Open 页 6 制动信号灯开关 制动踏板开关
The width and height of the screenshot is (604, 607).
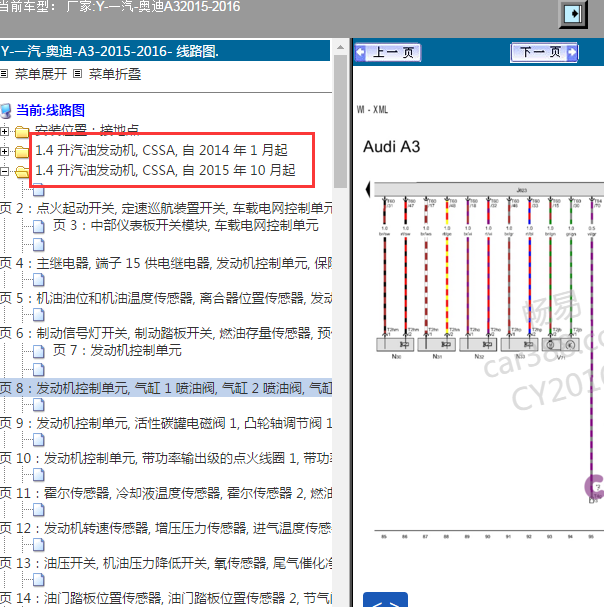tap(166, 333)
